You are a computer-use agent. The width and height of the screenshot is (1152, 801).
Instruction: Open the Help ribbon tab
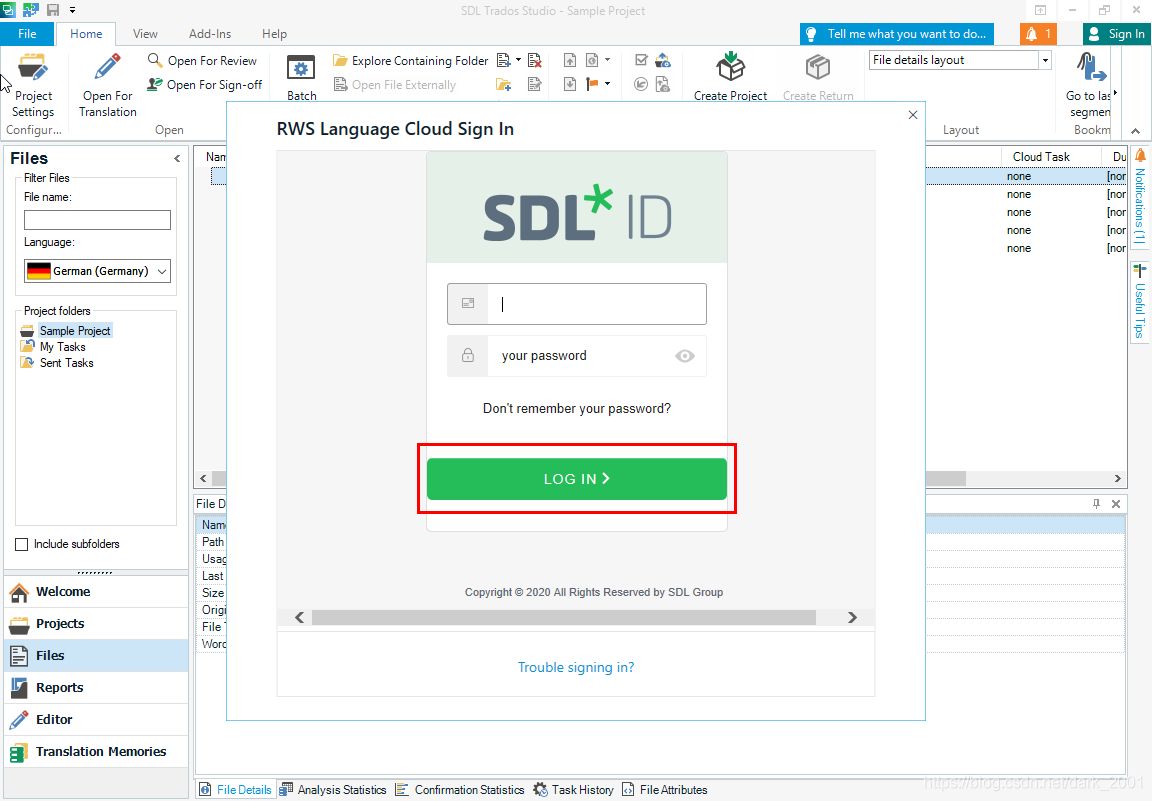274,34
